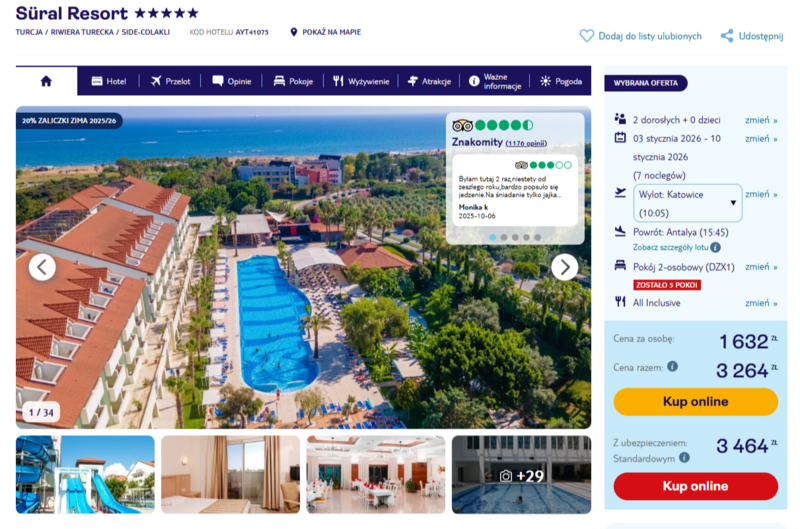800x529 pixels.
Task: Click the map pin icon Pokaż na mapie
Action: click(294, 32)
